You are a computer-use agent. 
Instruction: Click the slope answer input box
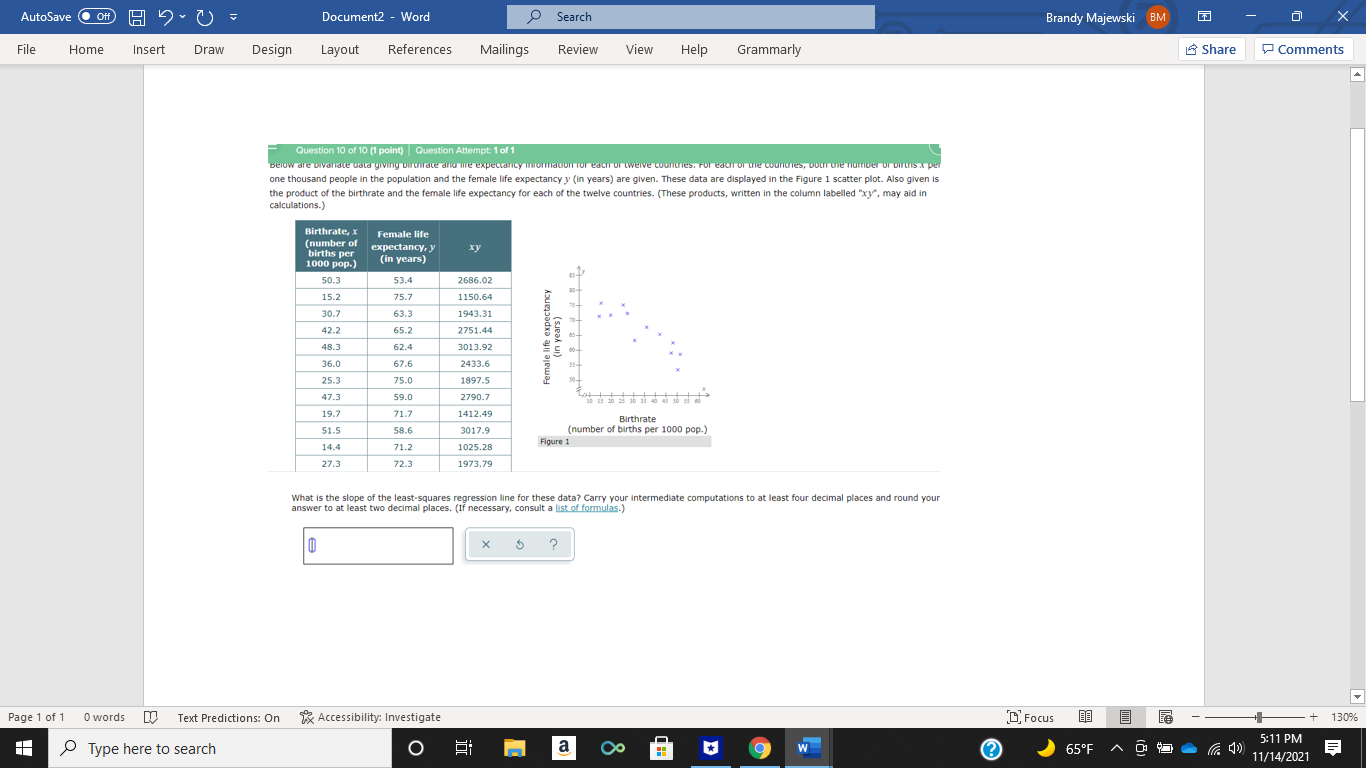coord(378,545)
